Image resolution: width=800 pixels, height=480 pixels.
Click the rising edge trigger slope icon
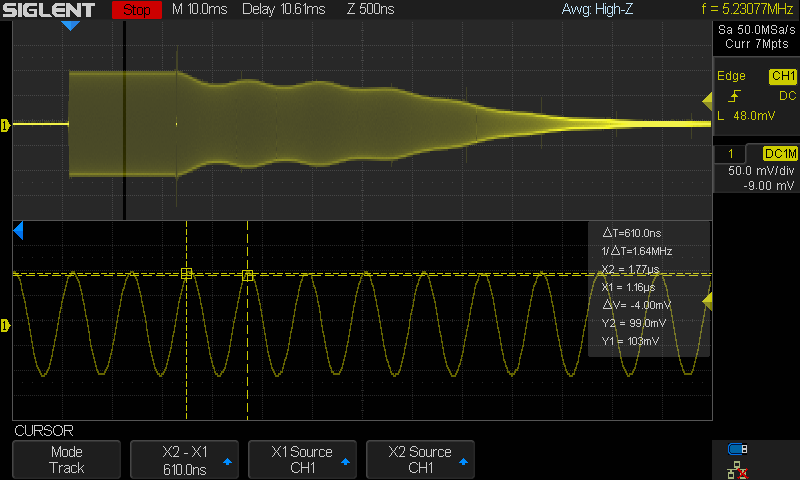coord(735,96)
